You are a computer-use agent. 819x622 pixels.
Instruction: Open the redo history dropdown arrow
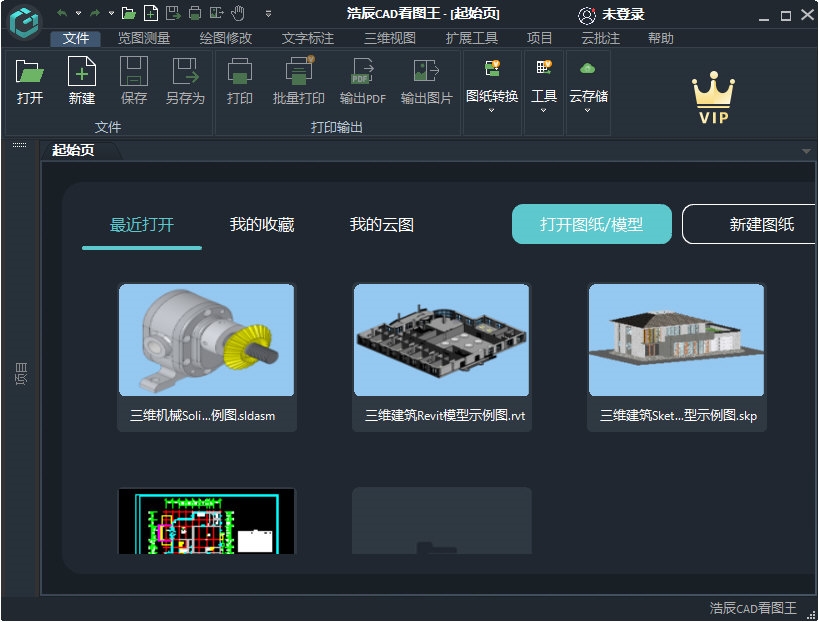[x=111, y=13]
